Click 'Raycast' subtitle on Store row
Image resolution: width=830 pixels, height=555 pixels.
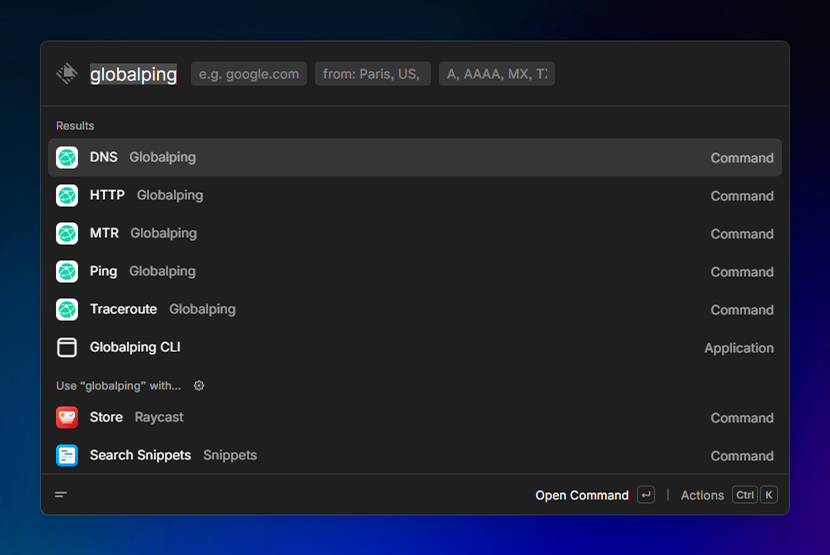pos(159,417)
